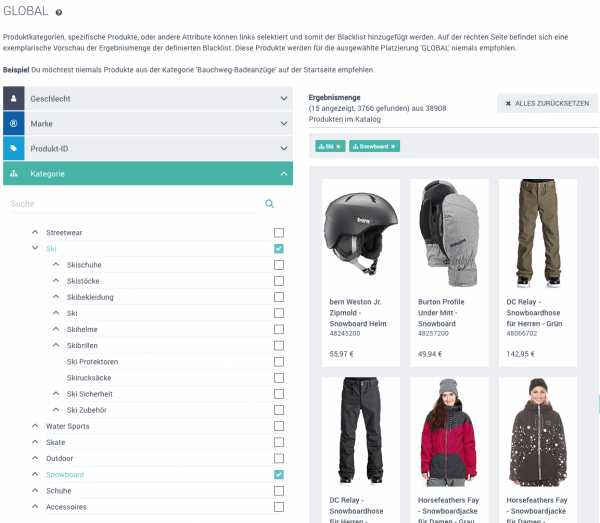Screen dimensions: 600x523
Task: Click the Geschlecht section title
Action: (51, 99)
